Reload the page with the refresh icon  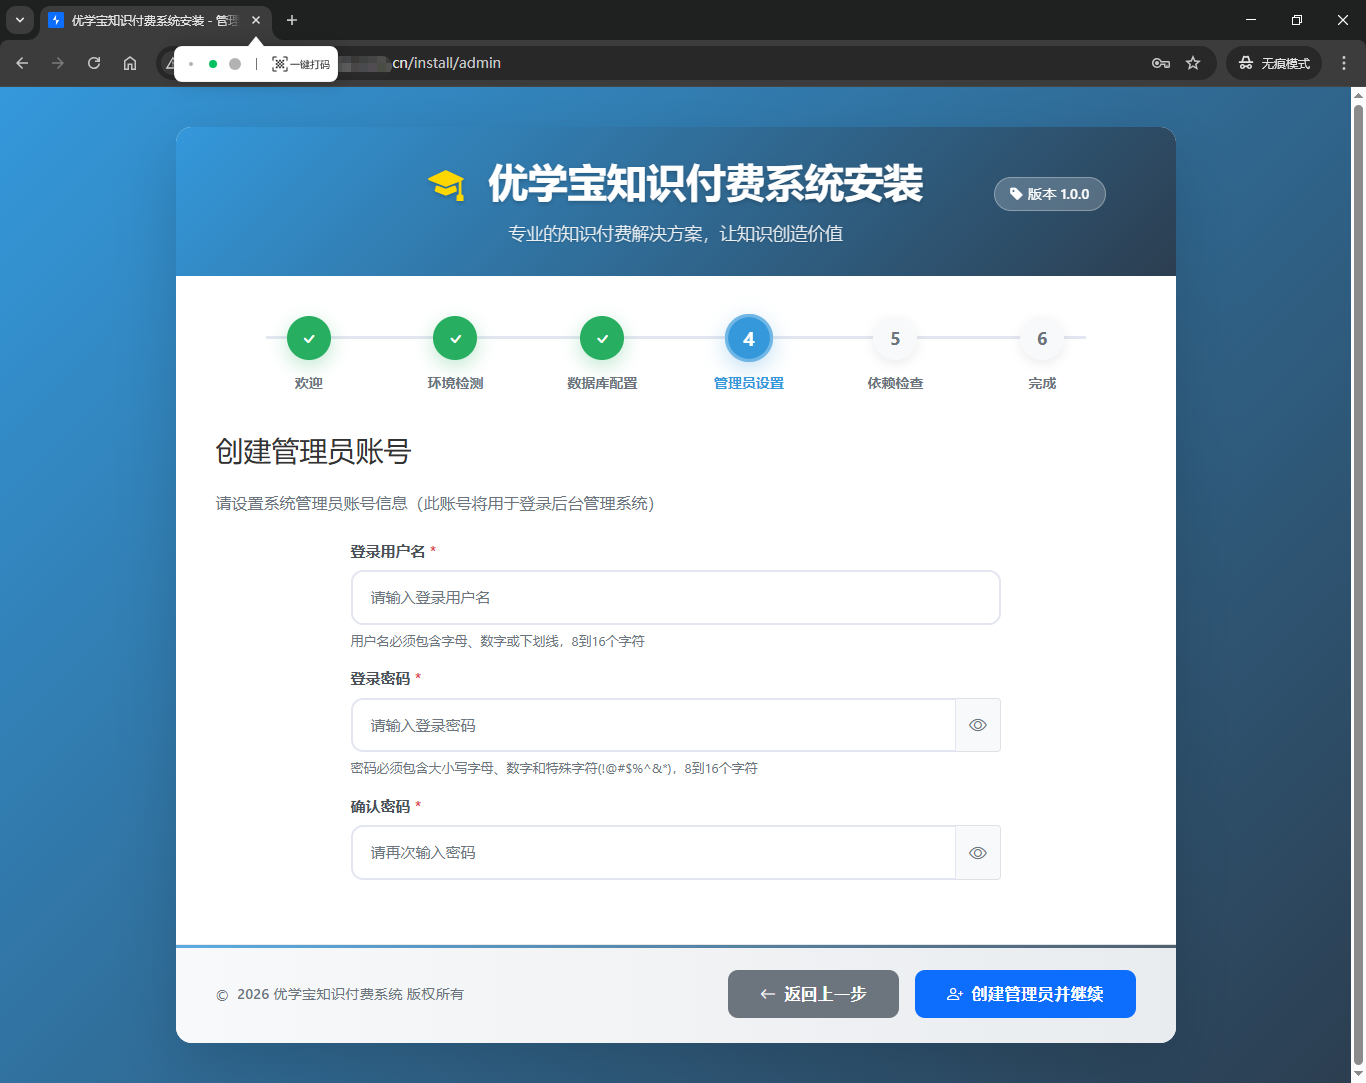tap(94, 62)
